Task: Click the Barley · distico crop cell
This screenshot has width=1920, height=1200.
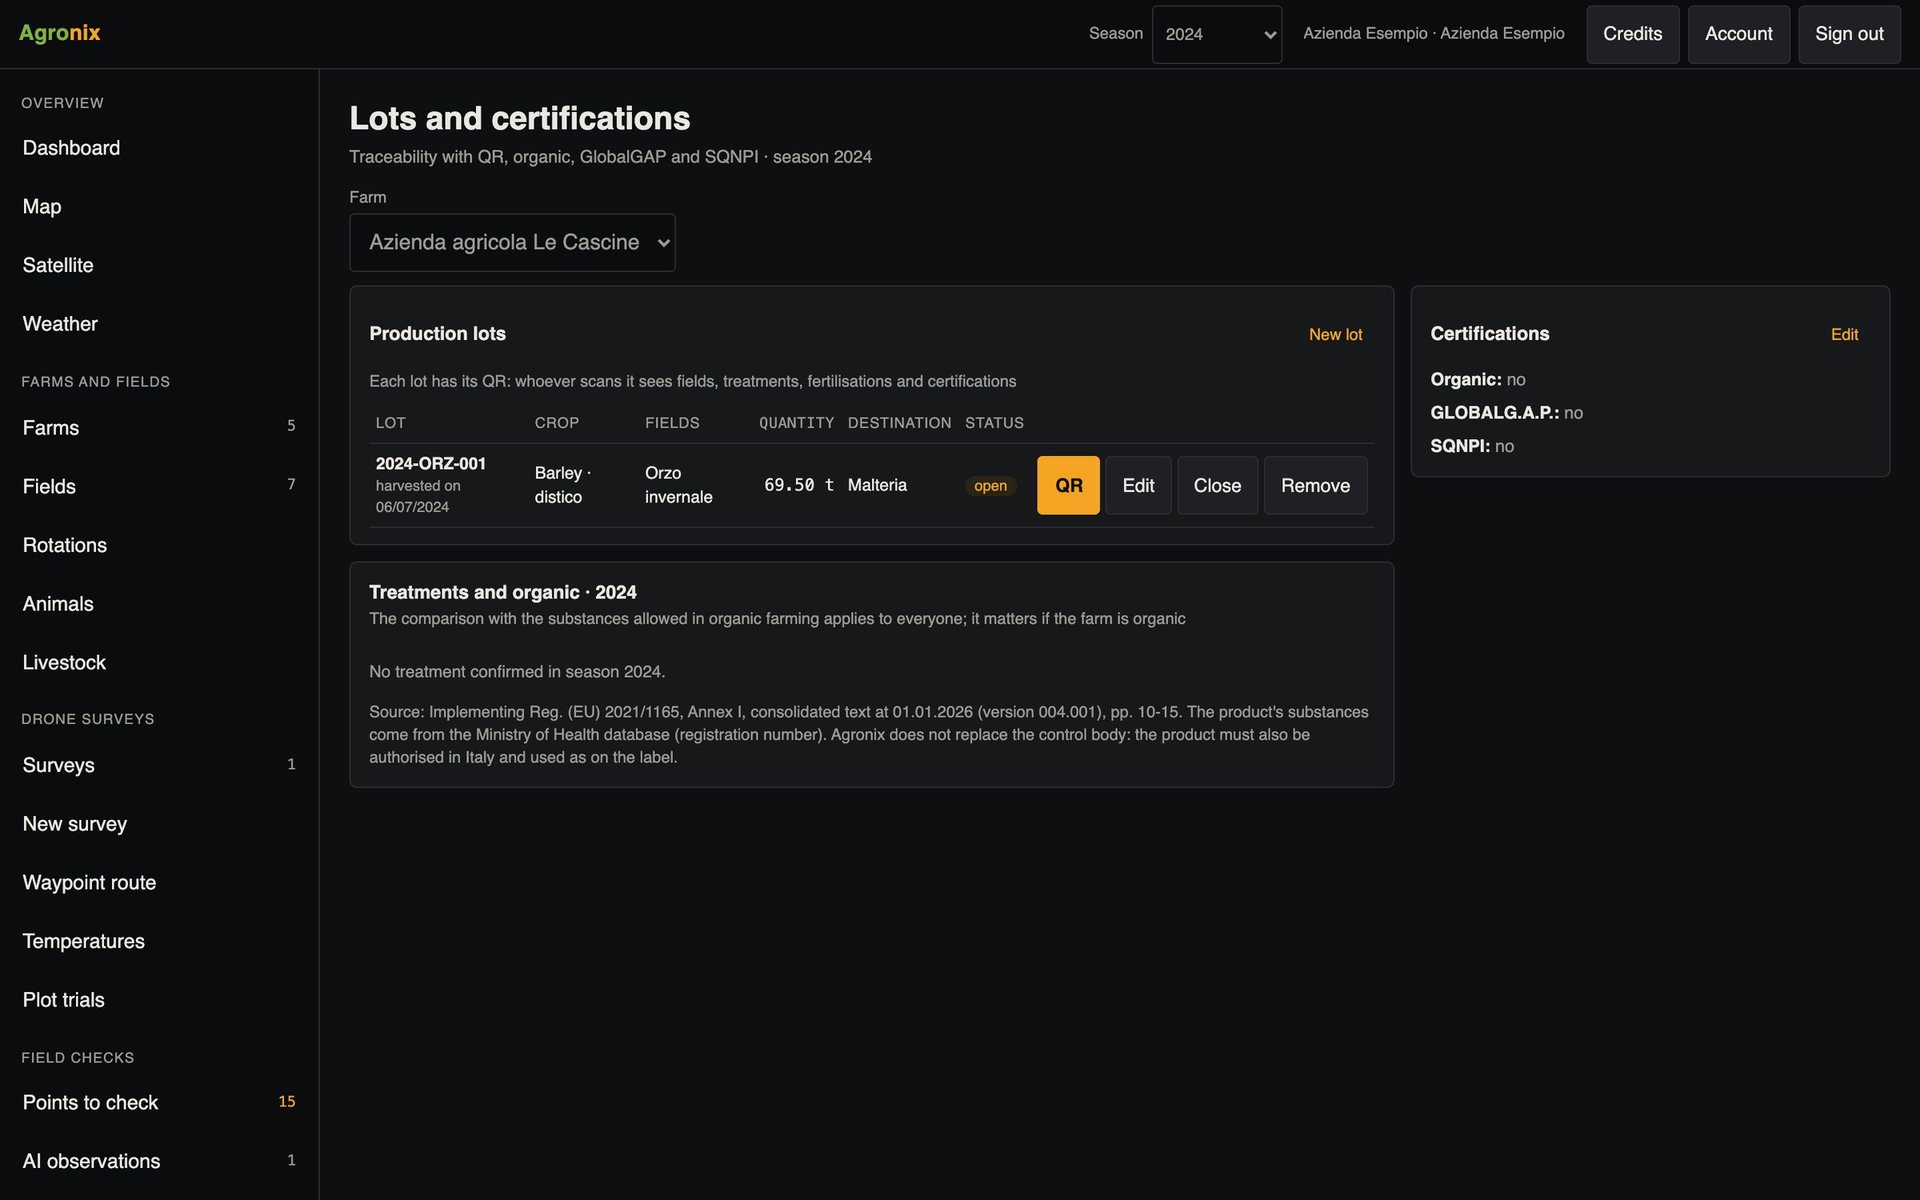Action: click(x=563, y=485)
